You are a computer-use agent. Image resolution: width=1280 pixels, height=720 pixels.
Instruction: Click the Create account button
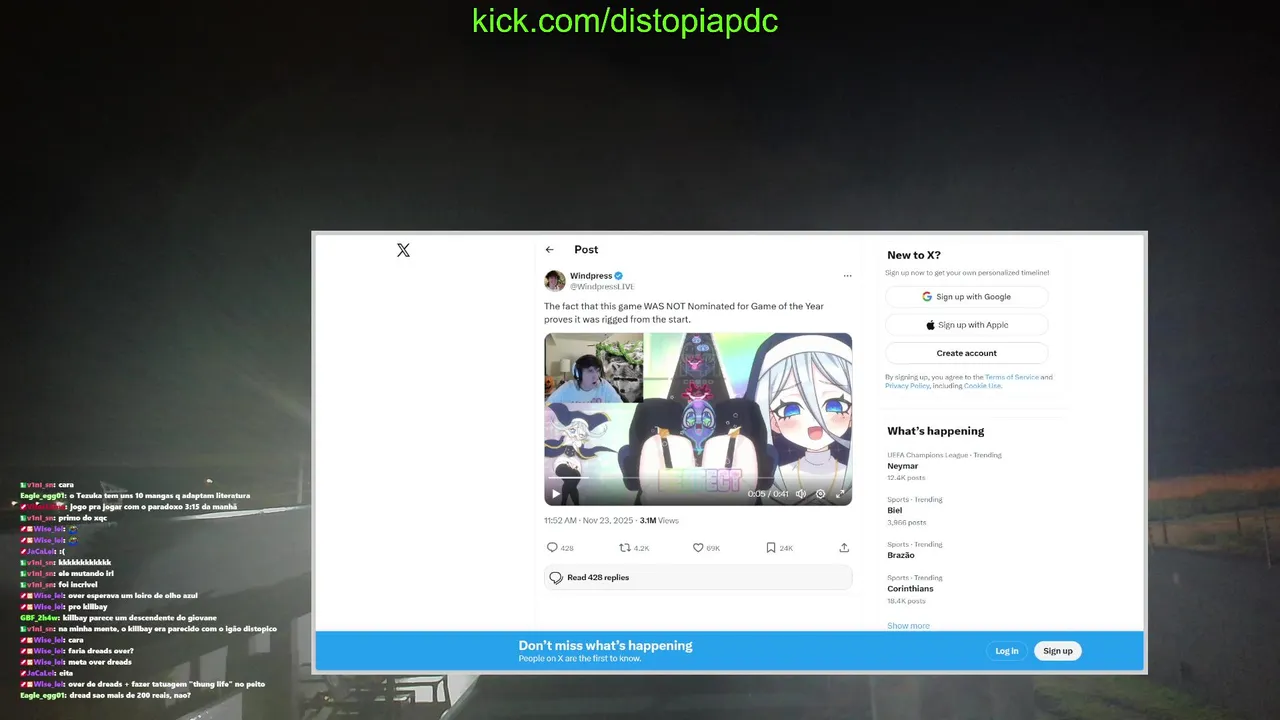click(x=967, y=353)
